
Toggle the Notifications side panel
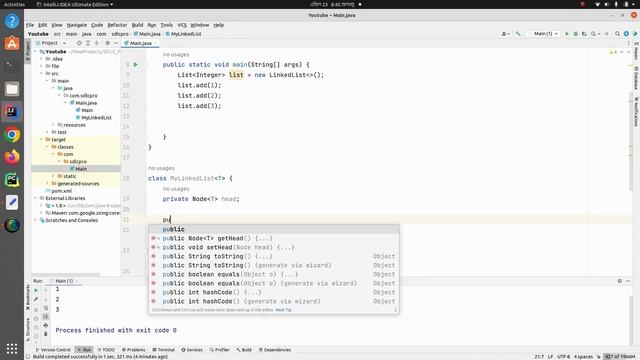point(636,111)
